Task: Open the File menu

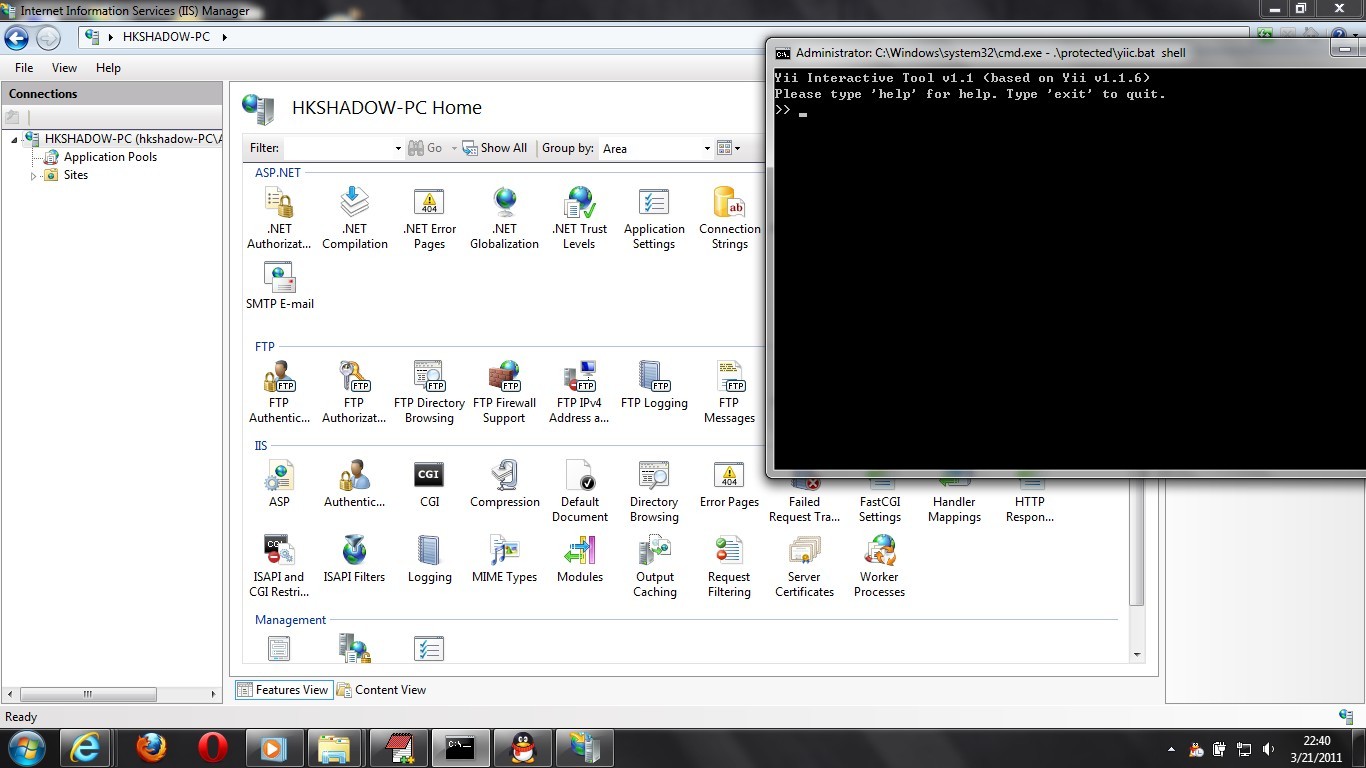Action: [x=24, y=68]
